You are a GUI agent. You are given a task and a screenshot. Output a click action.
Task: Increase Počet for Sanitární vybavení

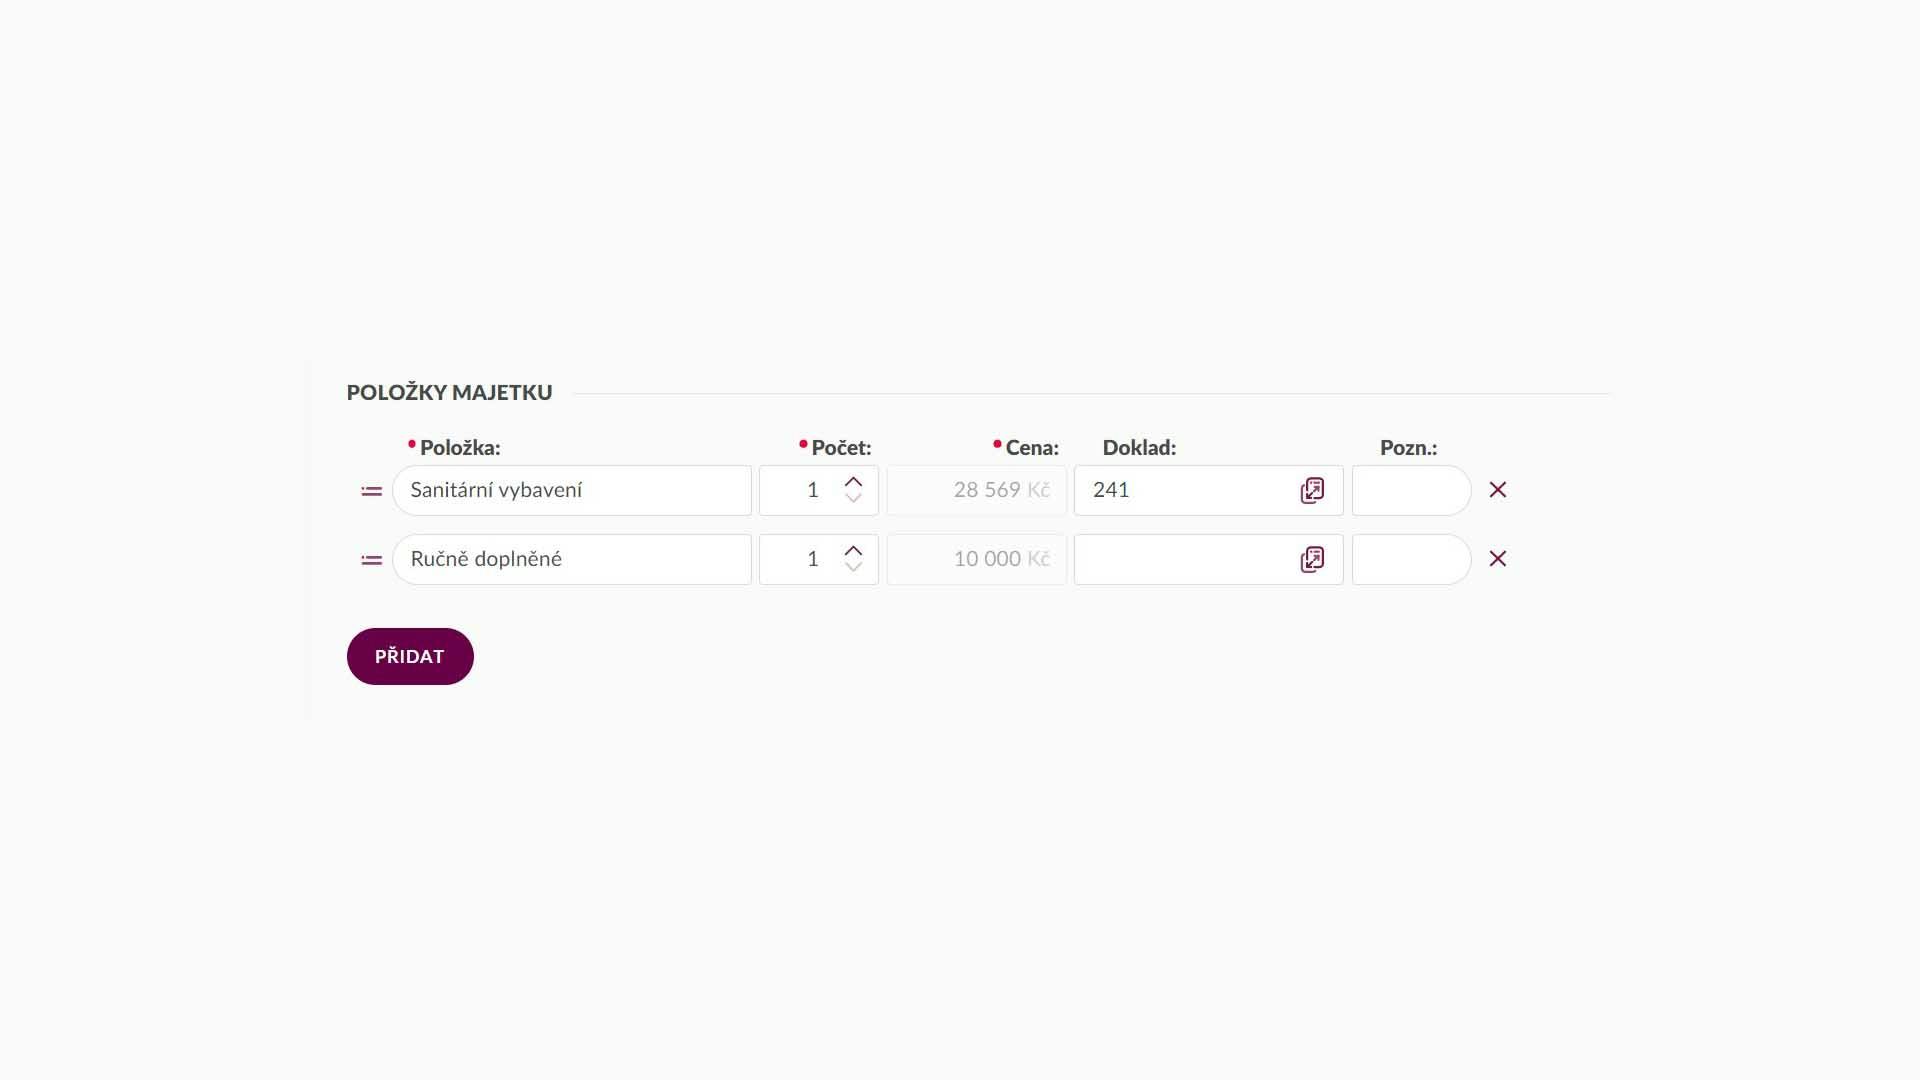853,482
